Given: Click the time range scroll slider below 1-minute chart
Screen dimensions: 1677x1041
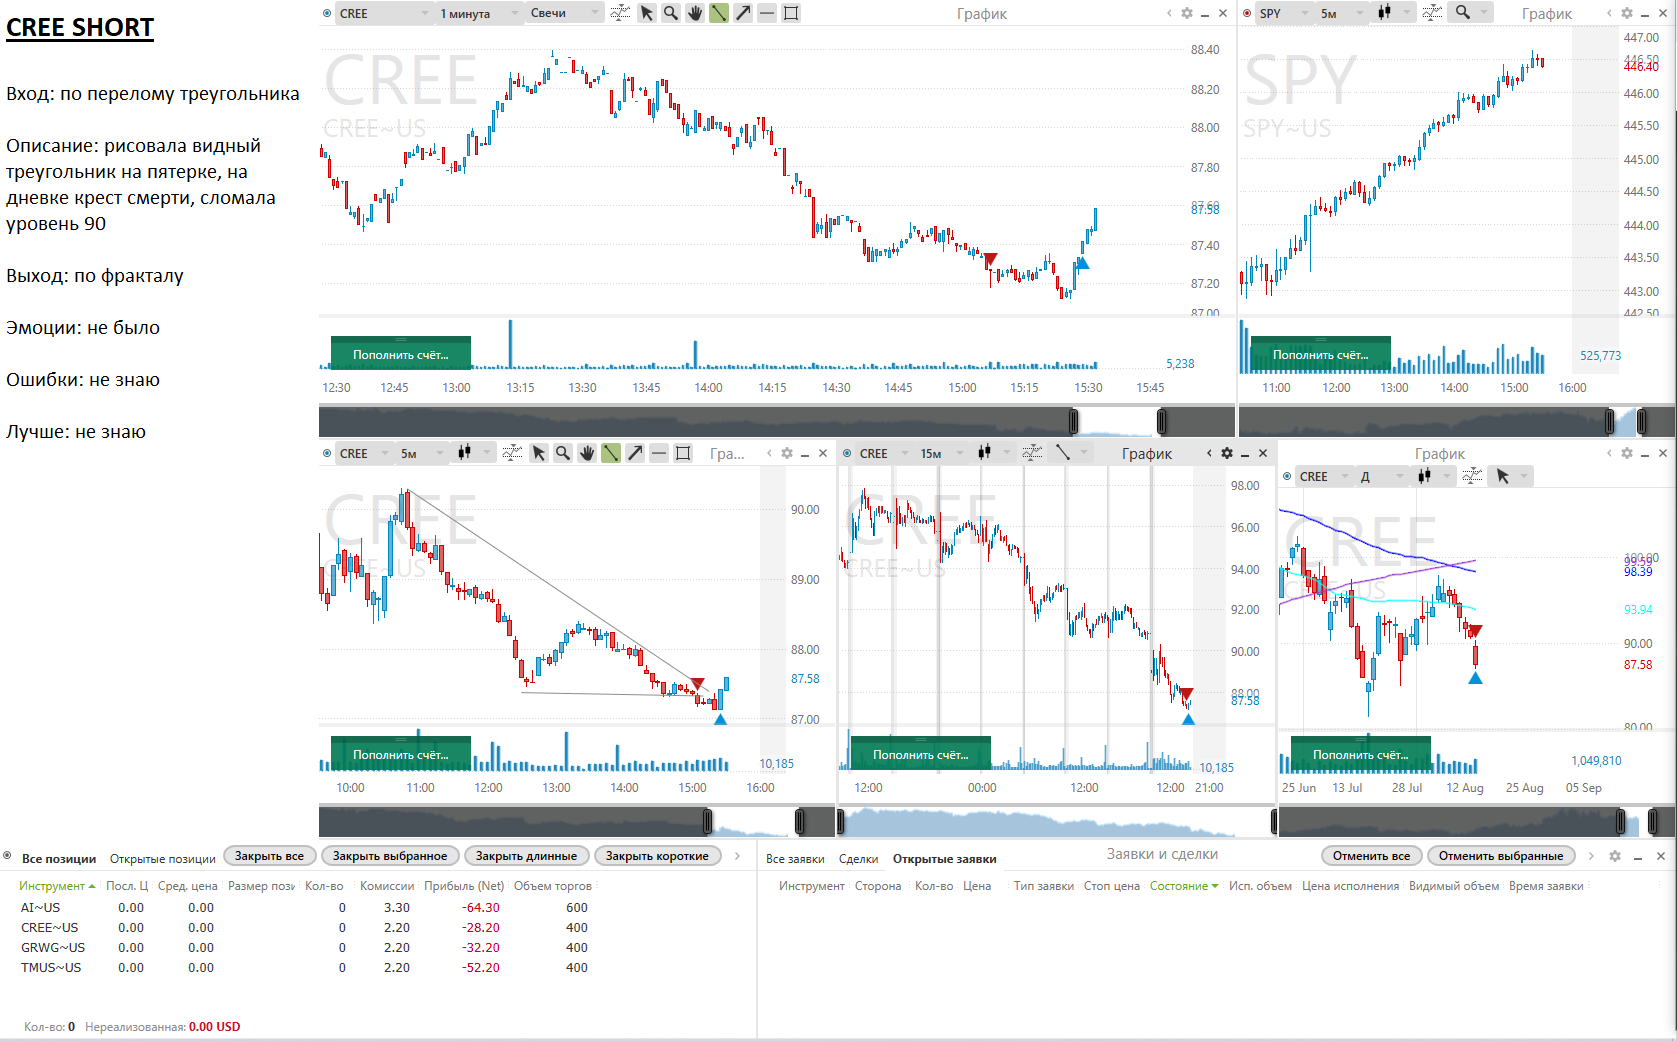Looking at the screenshot, I should [x=1118, y=421].
